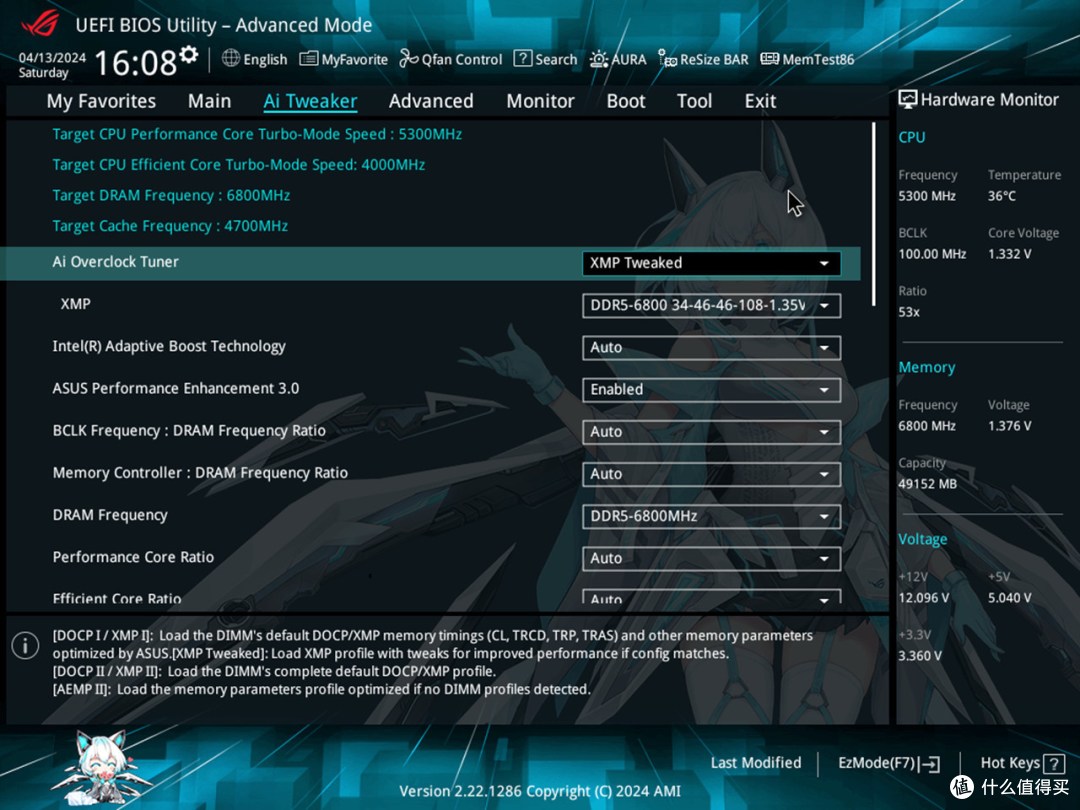
Task: Switch to Main tab
Action: click(209, 101)
